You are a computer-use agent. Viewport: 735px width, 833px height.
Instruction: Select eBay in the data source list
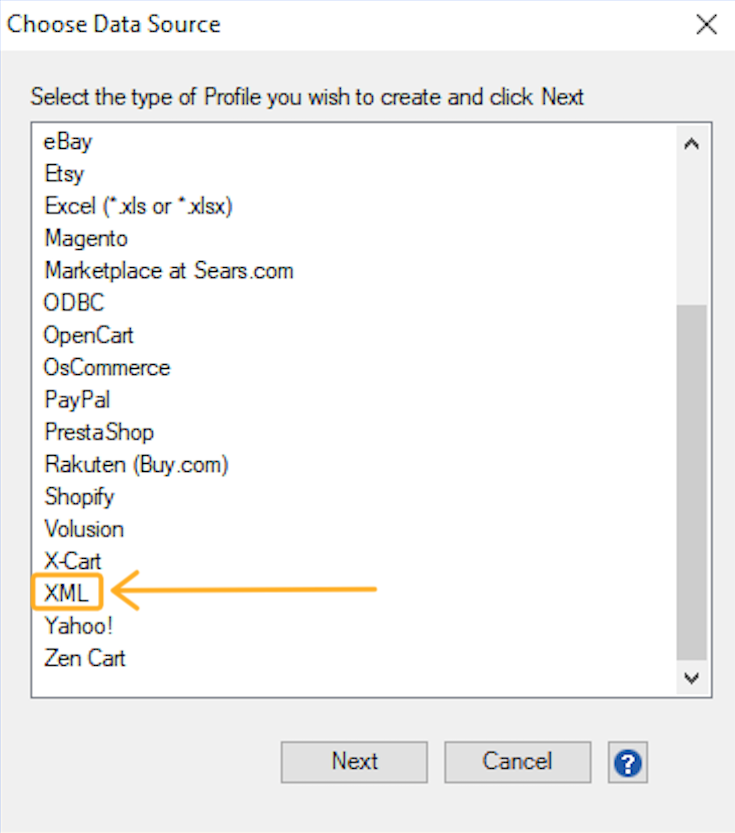[68, 142]
